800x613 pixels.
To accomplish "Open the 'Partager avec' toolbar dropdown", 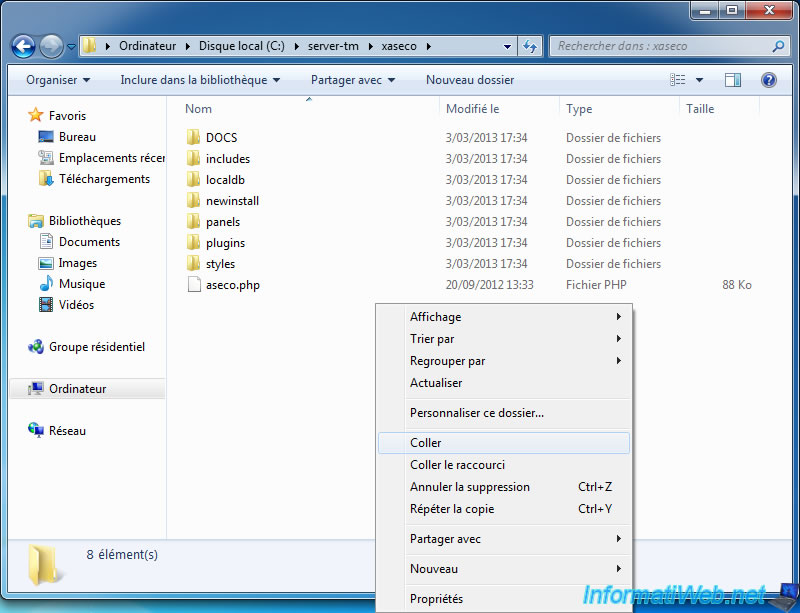I will pos(353,80).
